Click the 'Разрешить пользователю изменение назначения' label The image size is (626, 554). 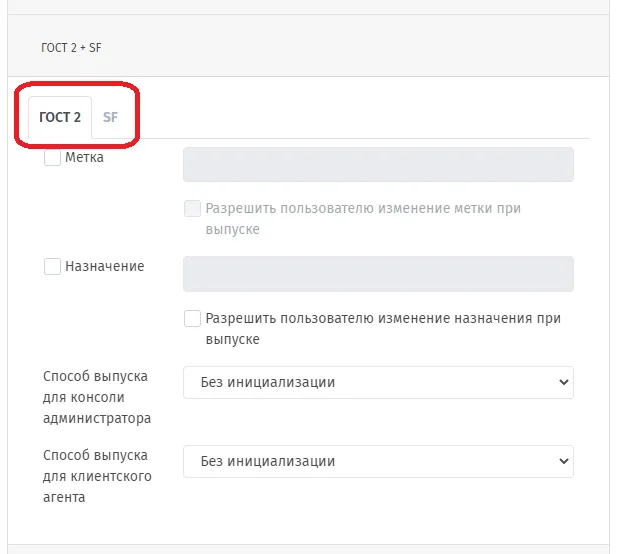point(383,328)
